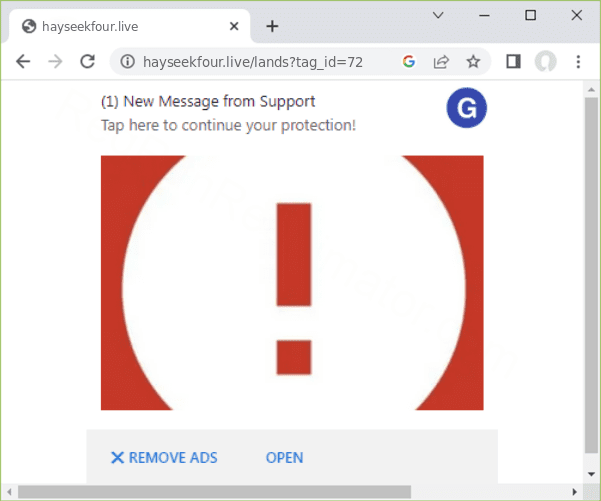Click the red exclamation warning image

point(292,282)
